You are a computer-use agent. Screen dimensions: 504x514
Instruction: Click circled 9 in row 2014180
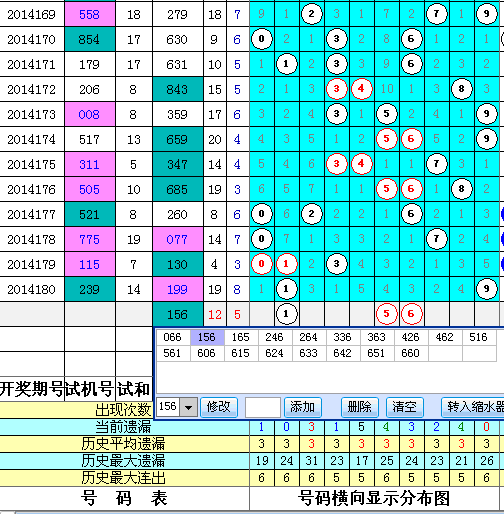(x=486, y=289)
